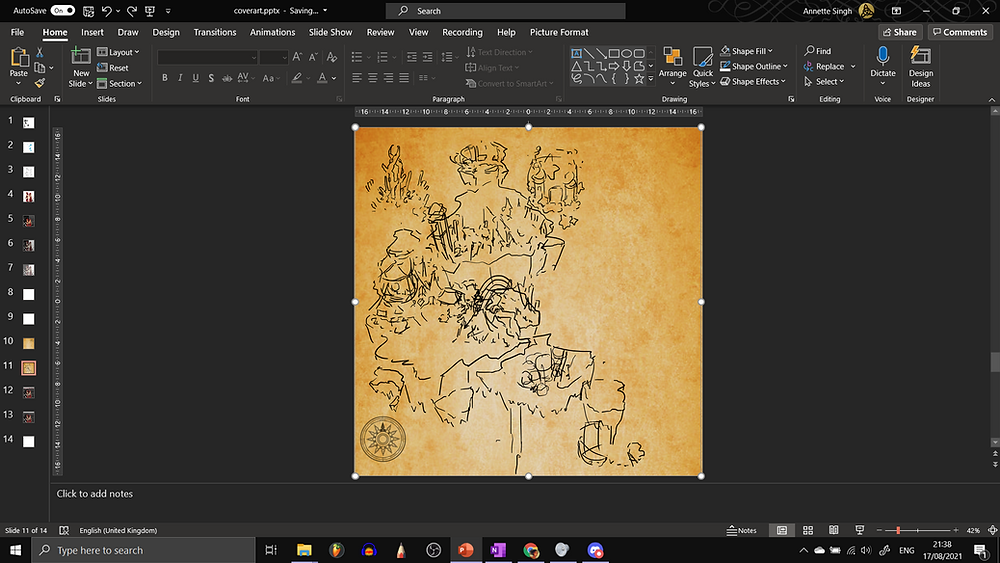Open File Explorer from taskbar
The image size is (1000, 563).
pyautogui.click(x=304, y=550)
